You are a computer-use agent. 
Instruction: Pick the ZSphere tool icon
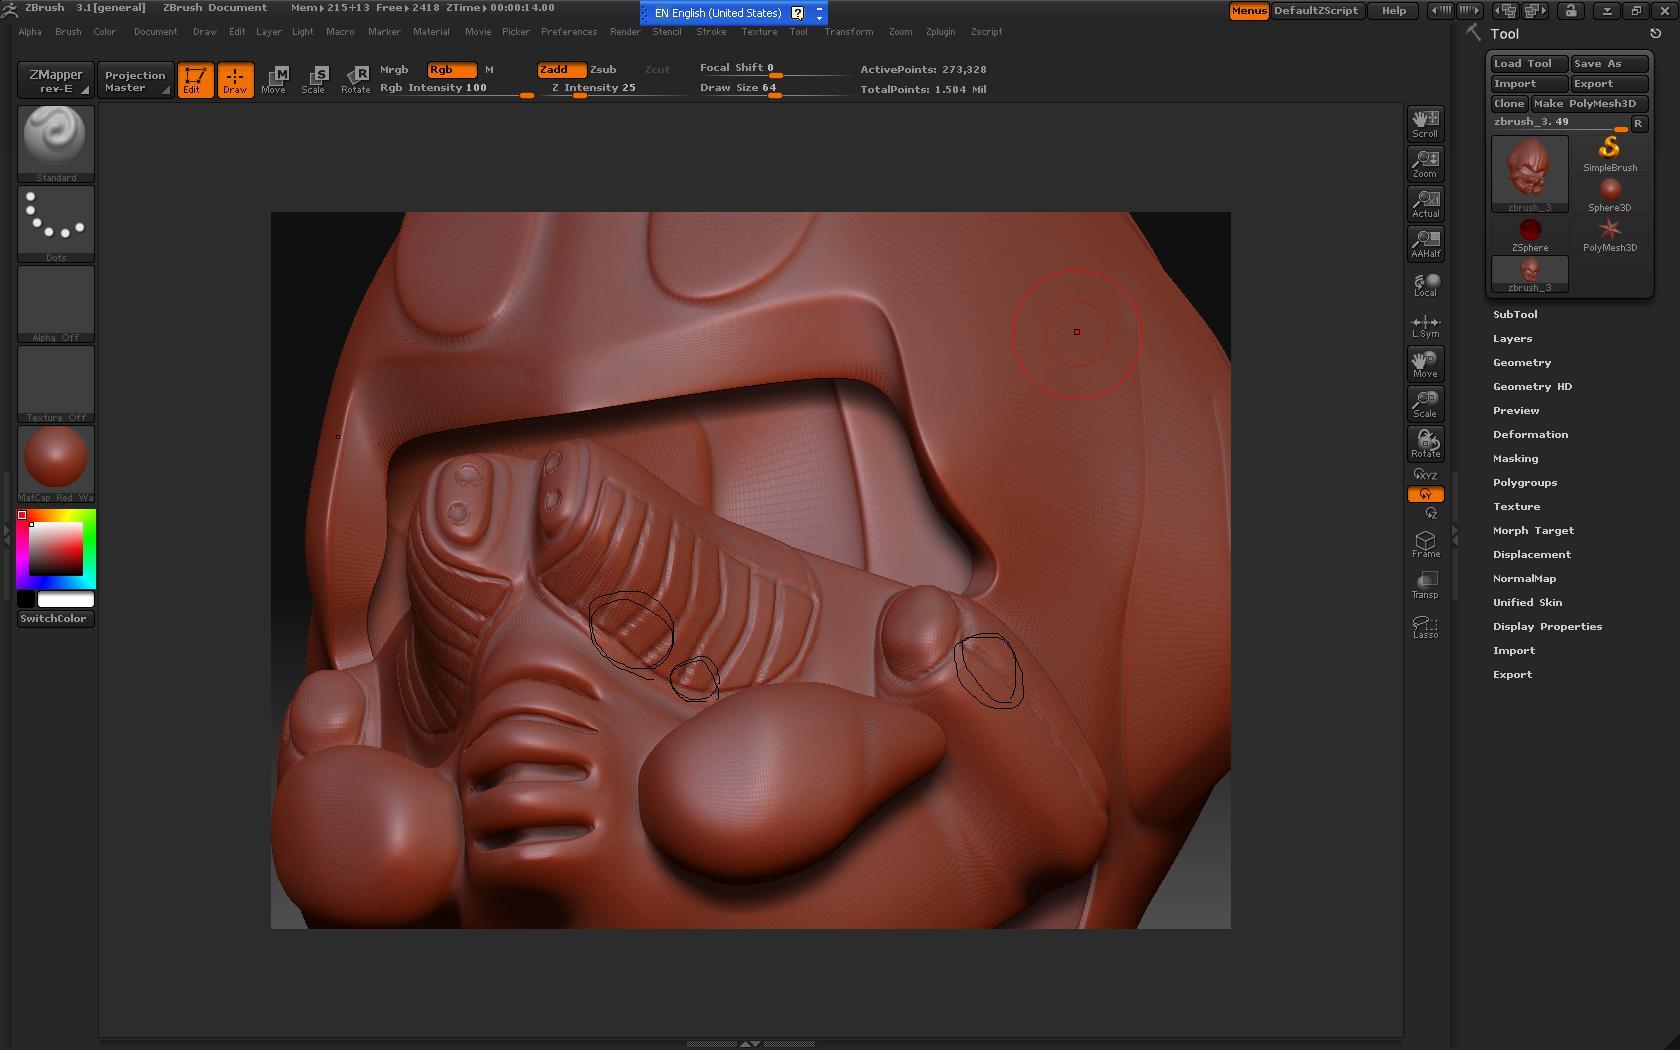[1529, 234]
